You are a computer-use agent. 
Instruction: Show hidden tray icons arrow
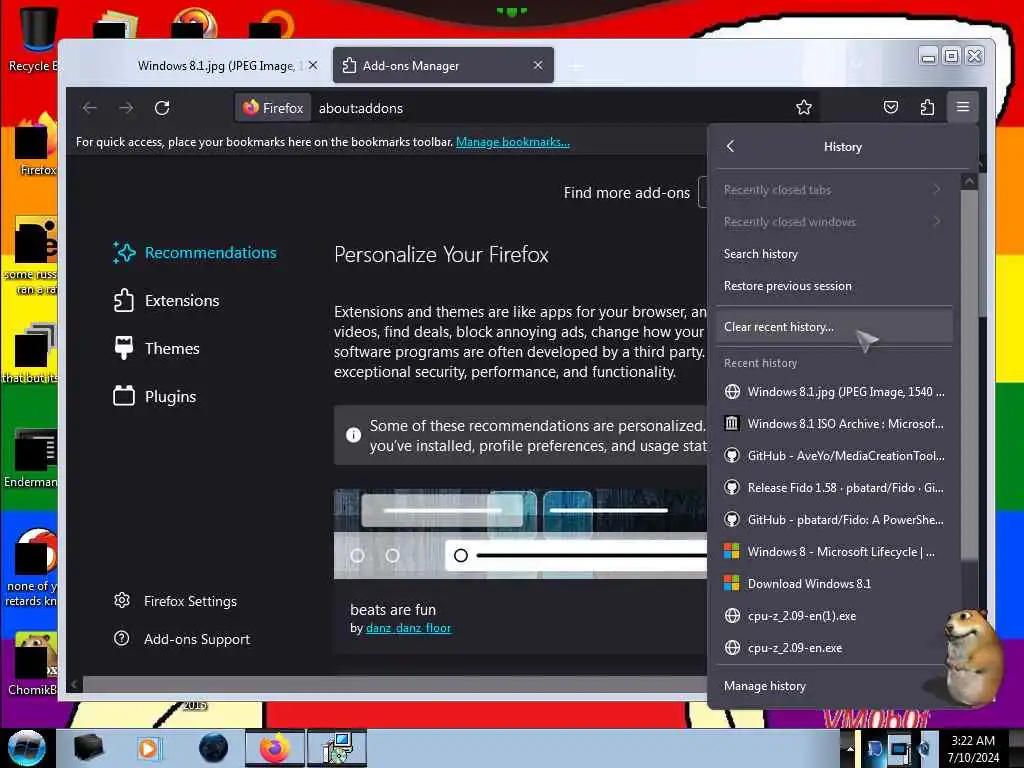850,748
